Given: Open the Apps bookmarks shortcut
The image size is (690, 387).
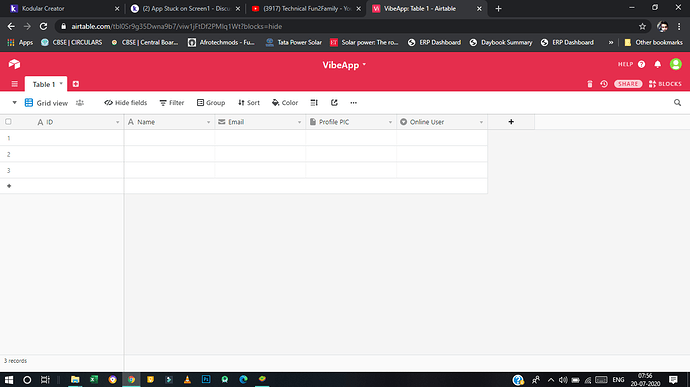Looking at the screenshot, I should click(x=20, y=42).
